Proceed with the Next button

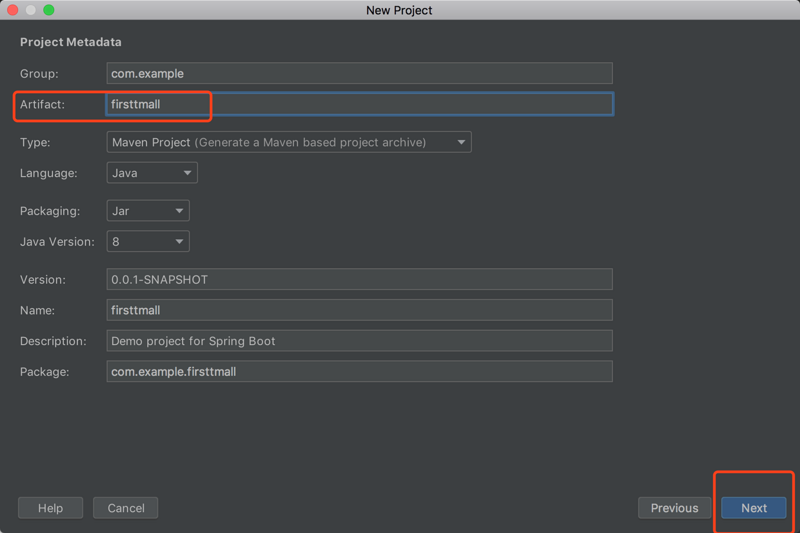tap(753, 508)
